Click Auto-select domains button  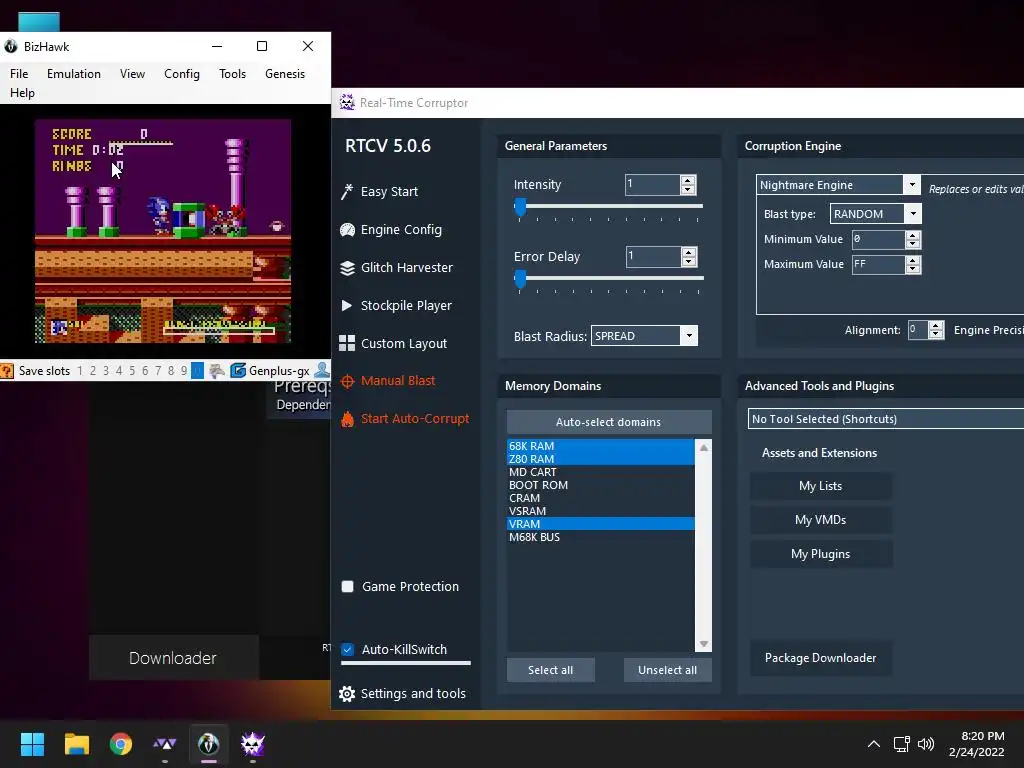click(609, 422)
